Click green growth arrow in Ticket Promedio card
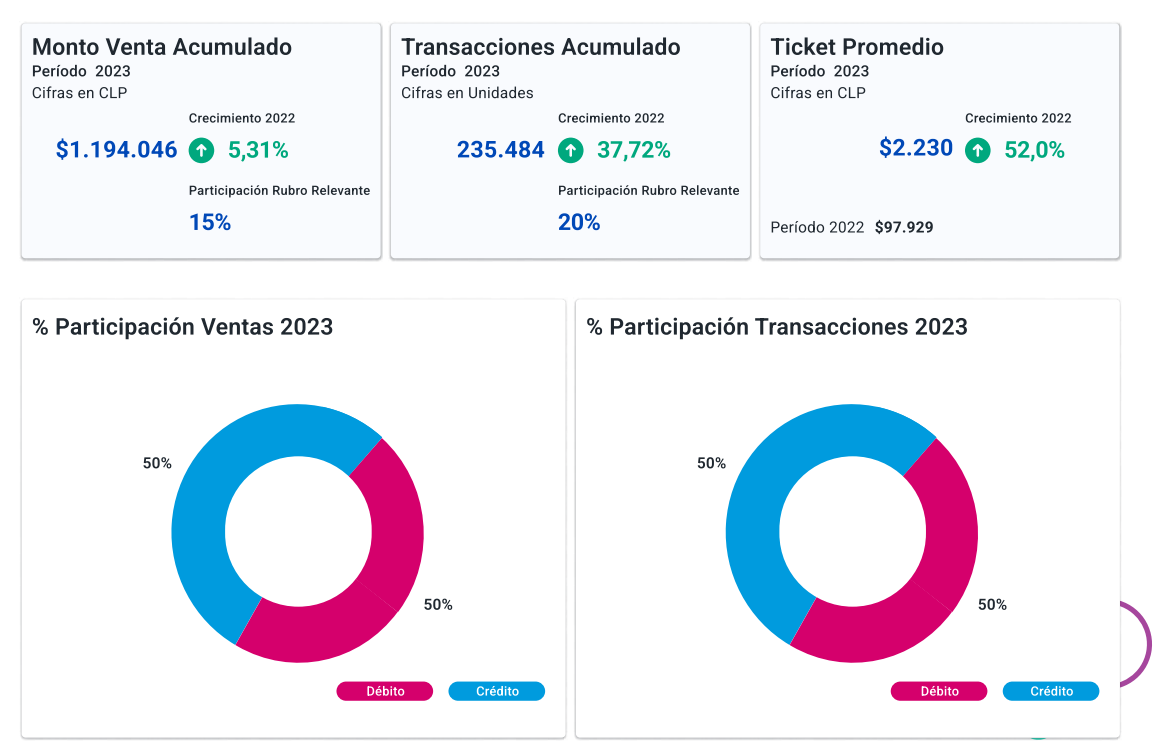This screenshot has width=1164, height=752. tap(977, 151)
